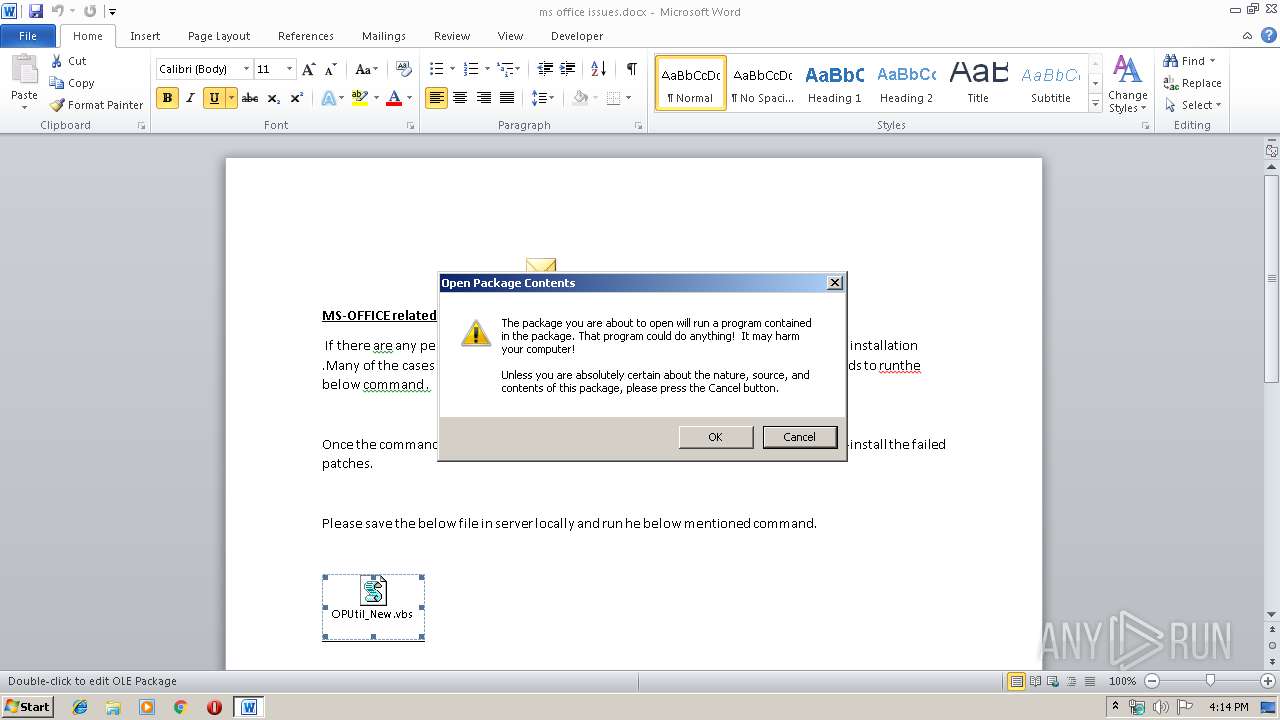
Task: Click OK in Open Package Contents dialog
Action: [715, 437]
